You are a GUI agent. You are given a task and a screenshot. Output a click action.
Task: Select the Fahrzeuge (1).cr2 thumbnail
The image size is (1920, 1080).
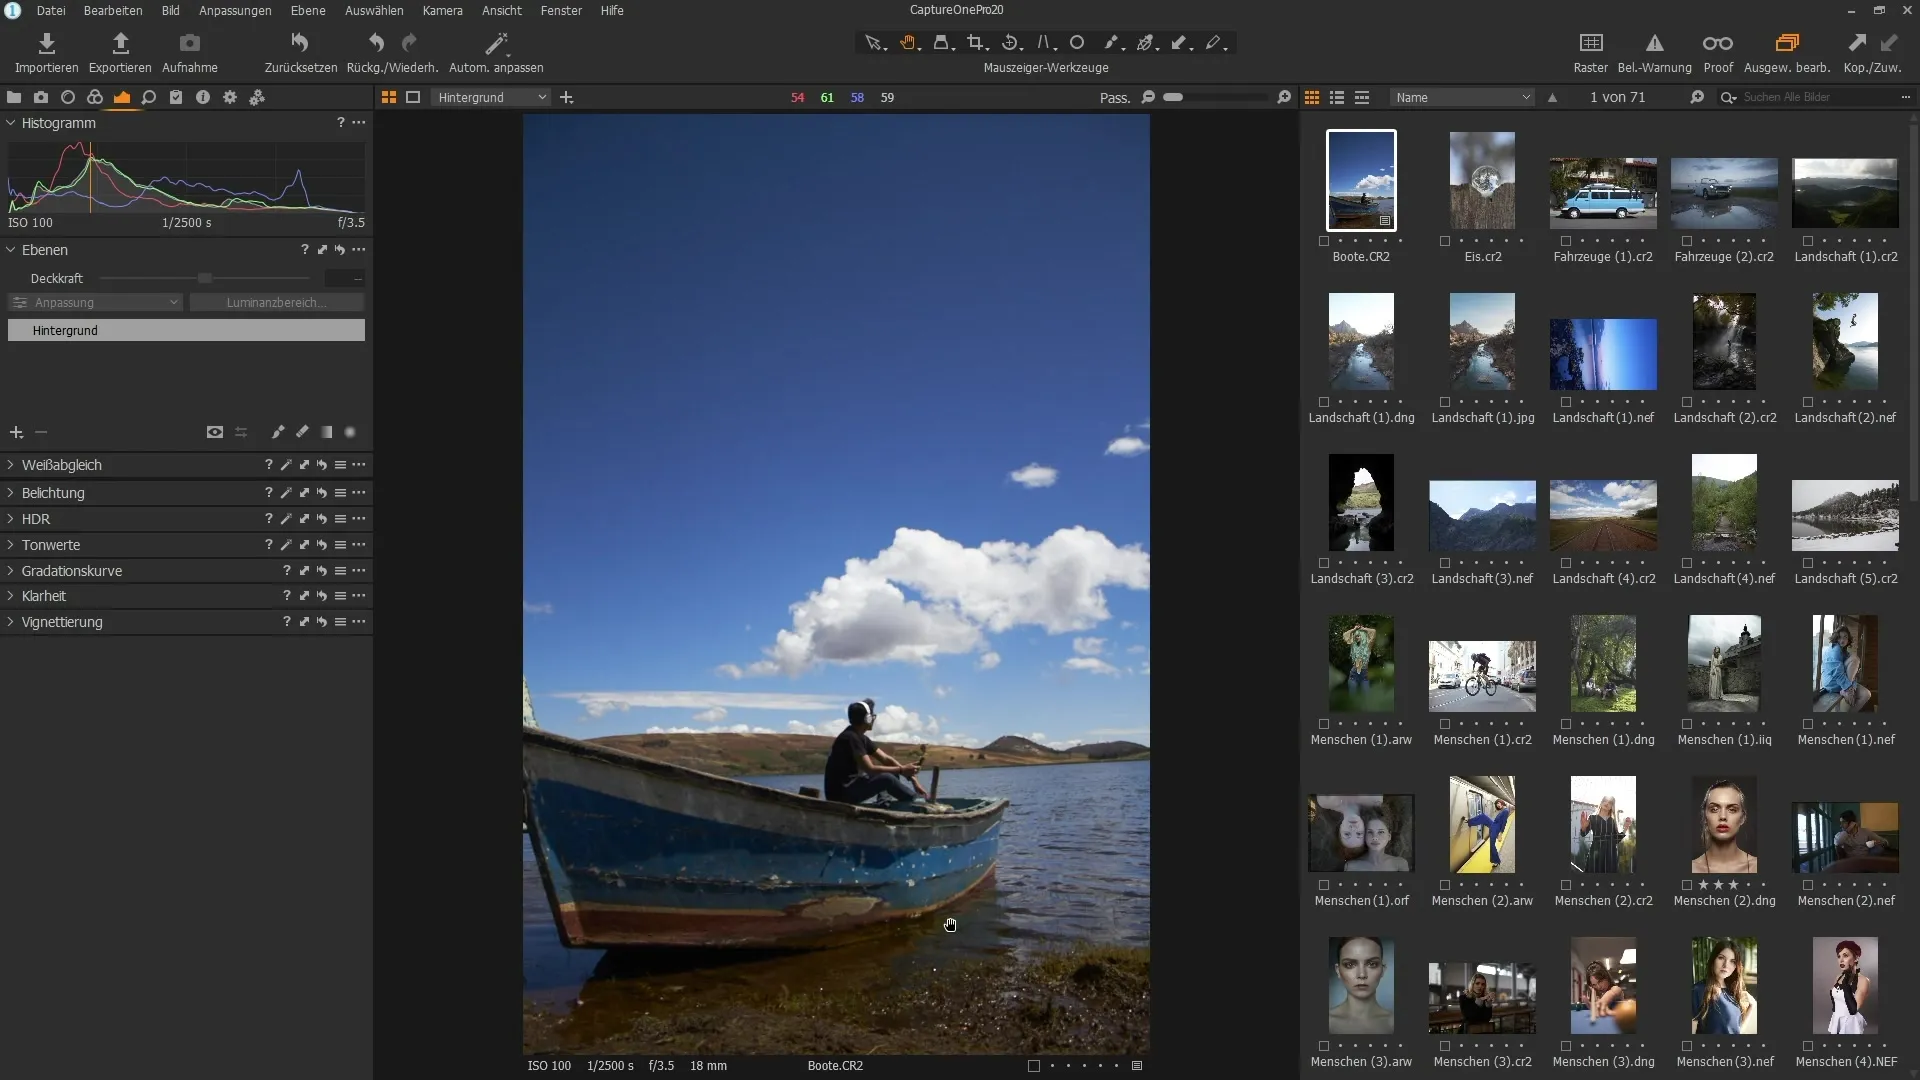tap(1603, 193)
